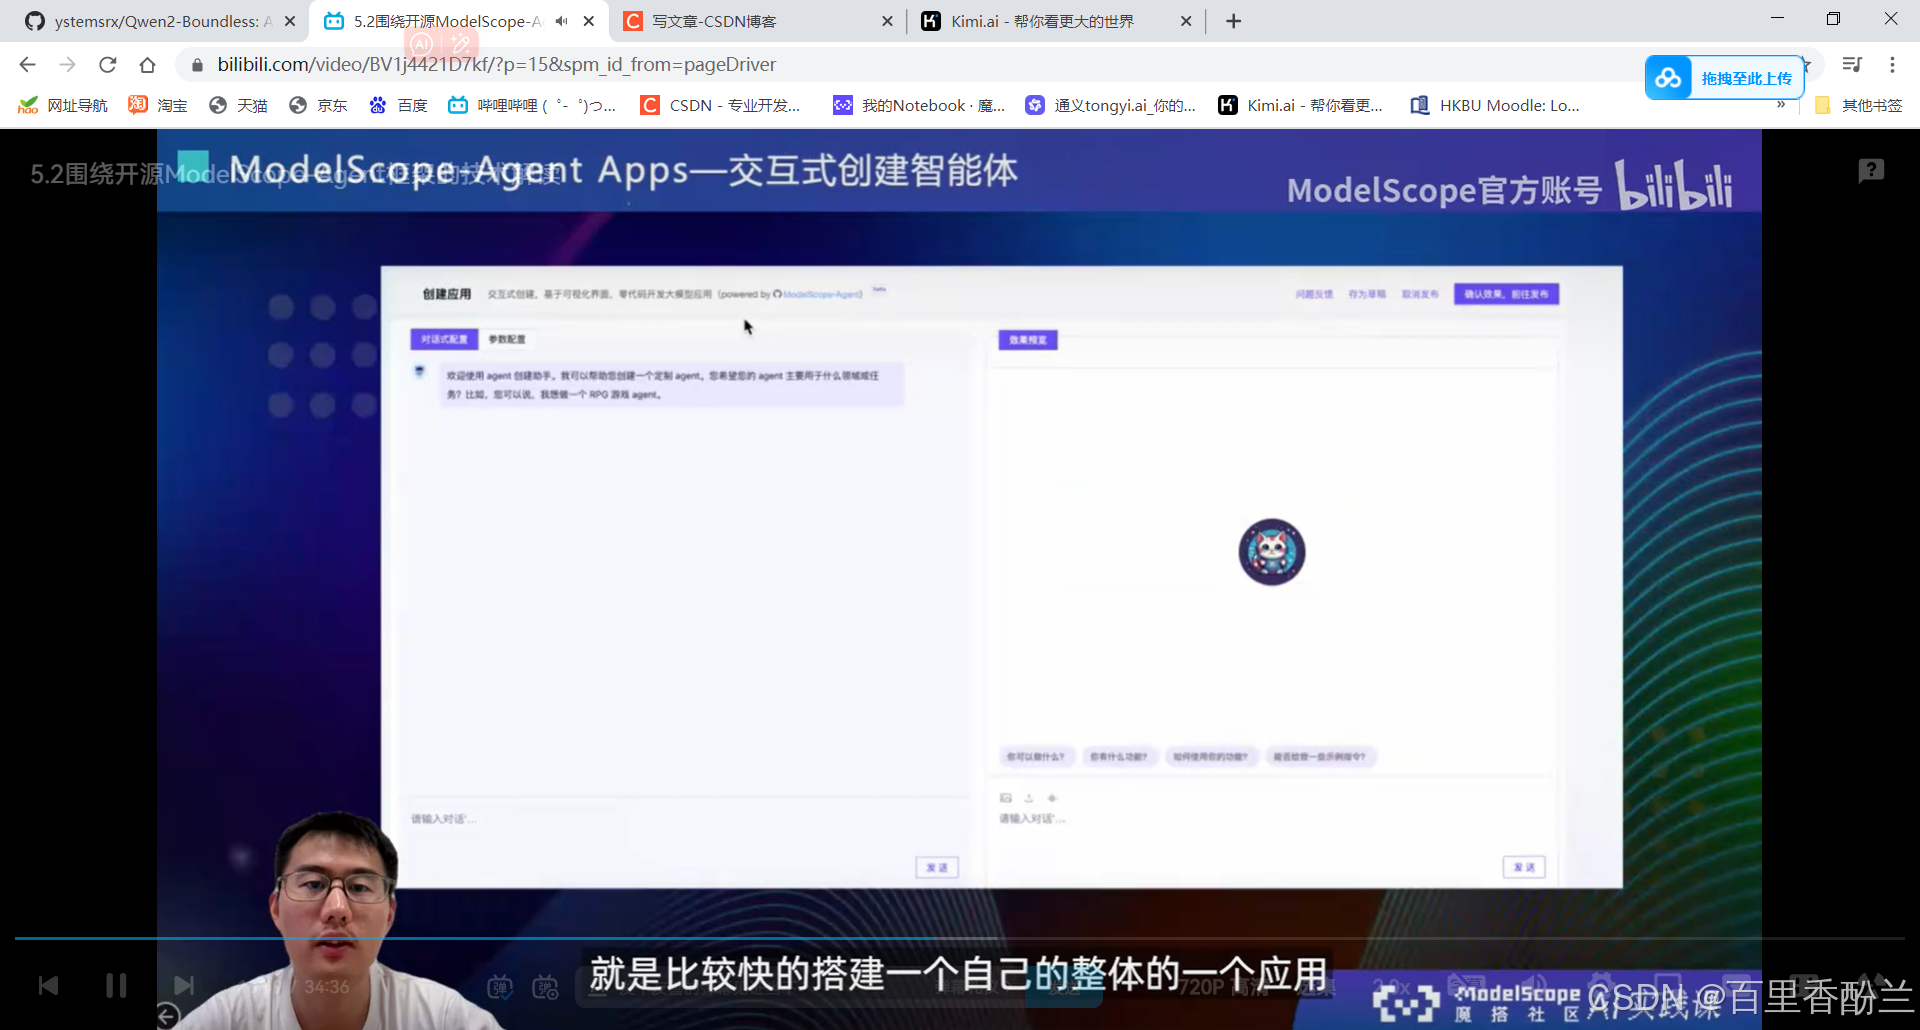Mute the bilibili tab audio icon
This screenshot has height=1030, width=1920.
point(562,21)
